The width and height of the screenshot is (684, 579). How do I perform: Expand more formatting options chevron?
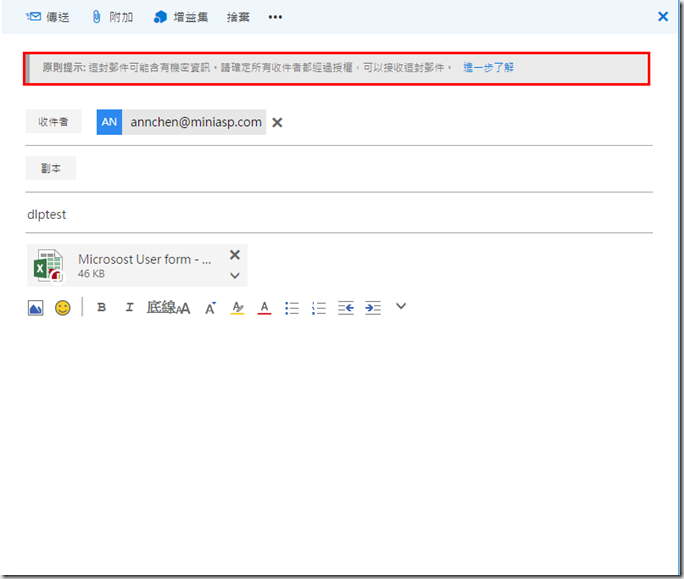(x=401, y=307)
